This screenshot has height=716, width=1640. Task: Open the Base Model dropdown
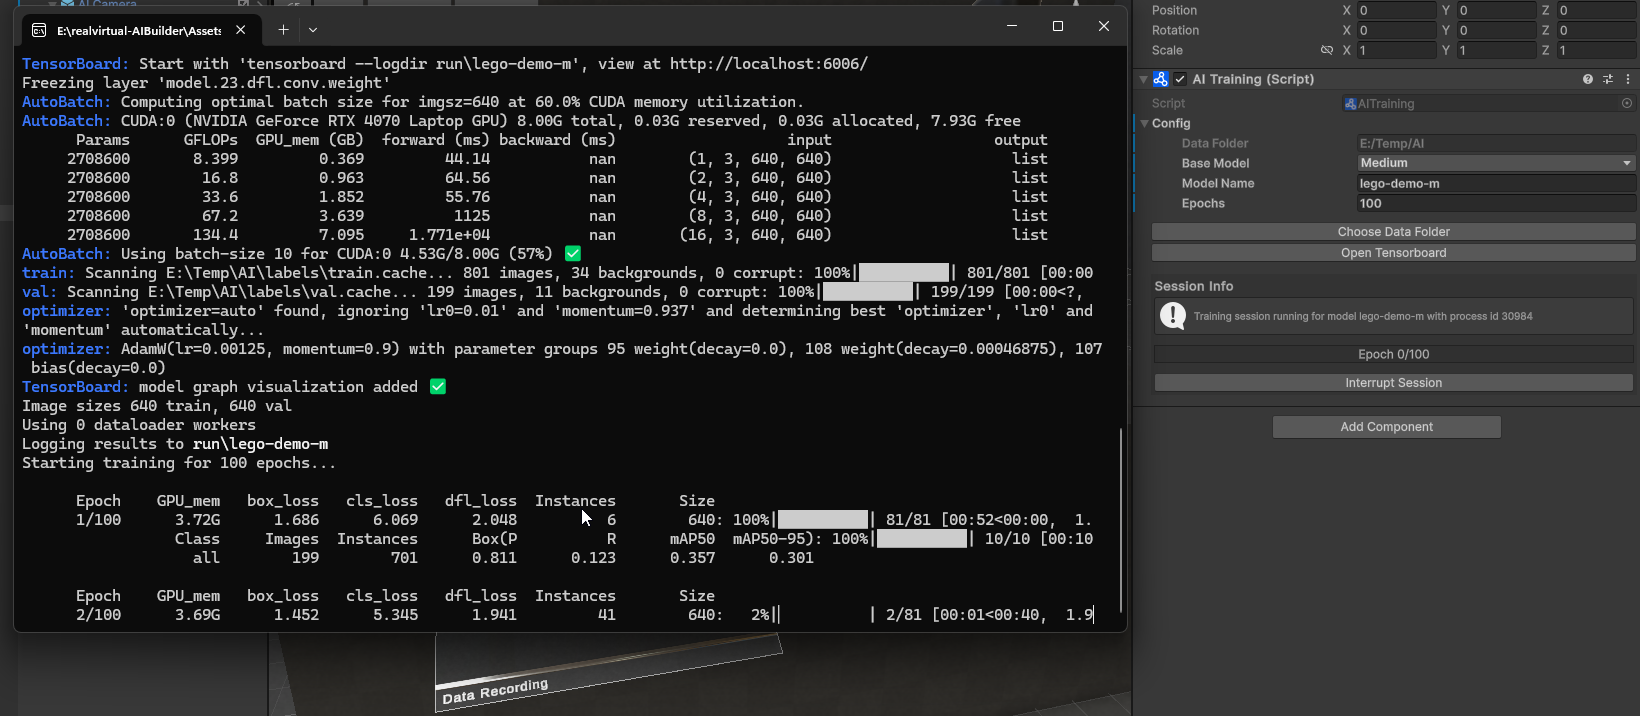(1495, 163)
